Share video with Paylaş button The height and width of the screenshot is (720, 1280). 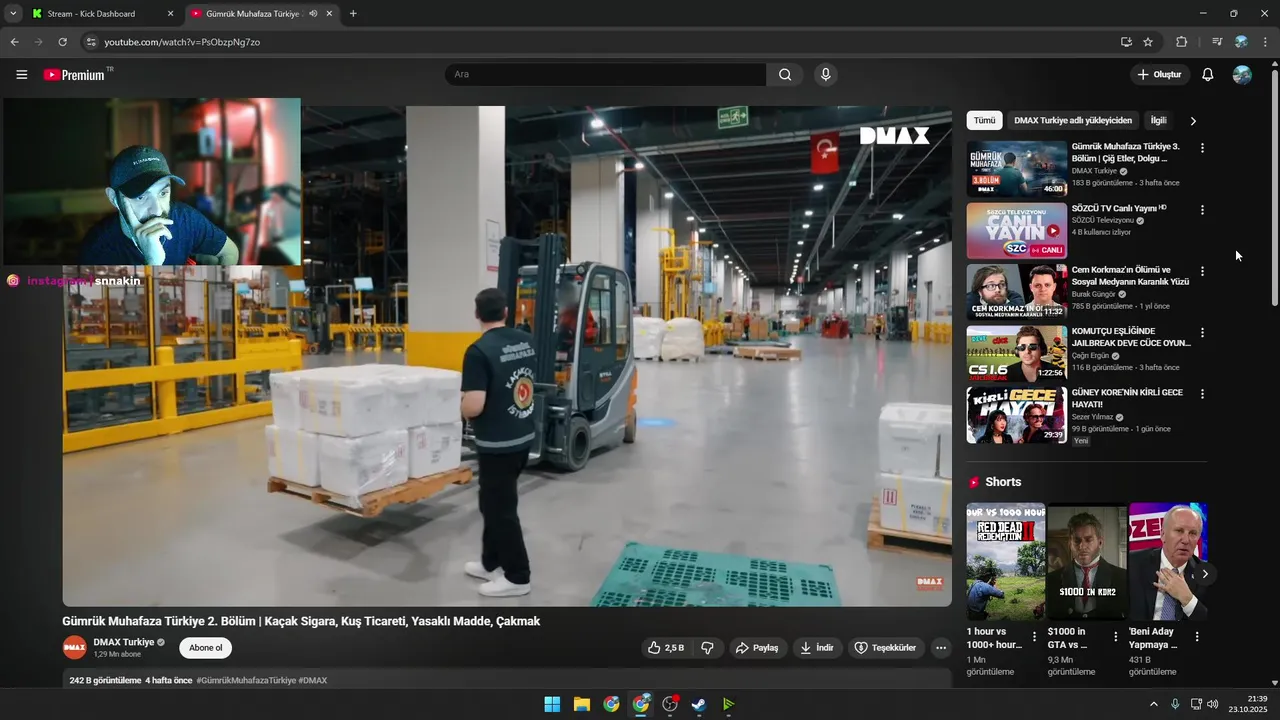pos(757,648)
